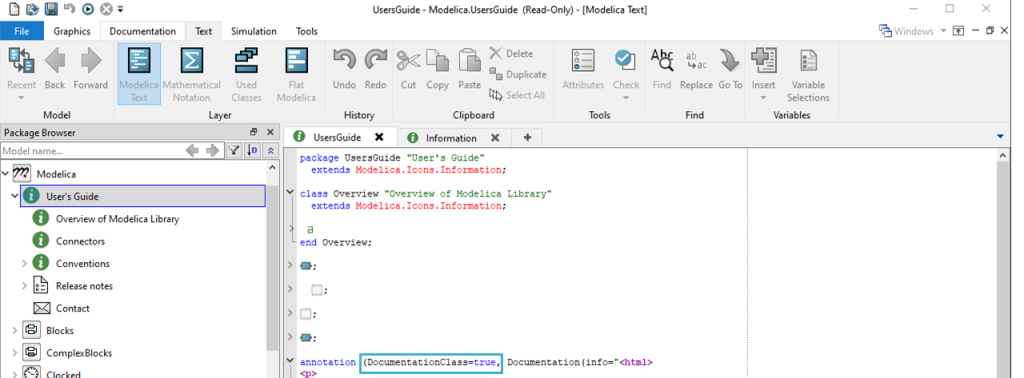1024x378 pixels.
Task: Open the Recent models dropdown
Action: tap(21, 98)
